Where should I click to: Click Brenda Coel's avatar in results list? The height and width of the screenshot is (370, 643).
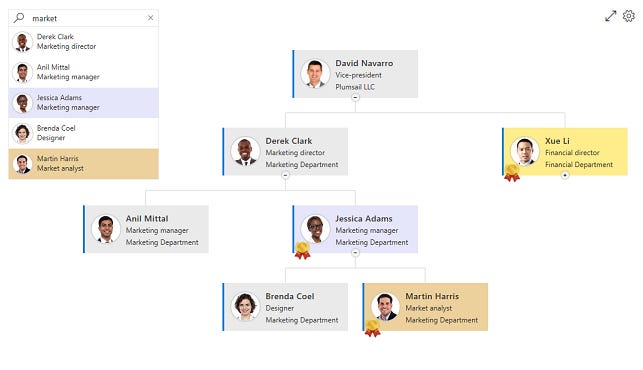point(23,133)
